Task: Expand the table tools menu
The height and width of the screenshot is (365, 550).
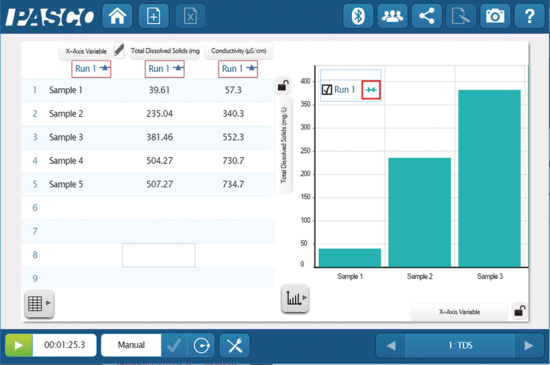Action: 39,303
